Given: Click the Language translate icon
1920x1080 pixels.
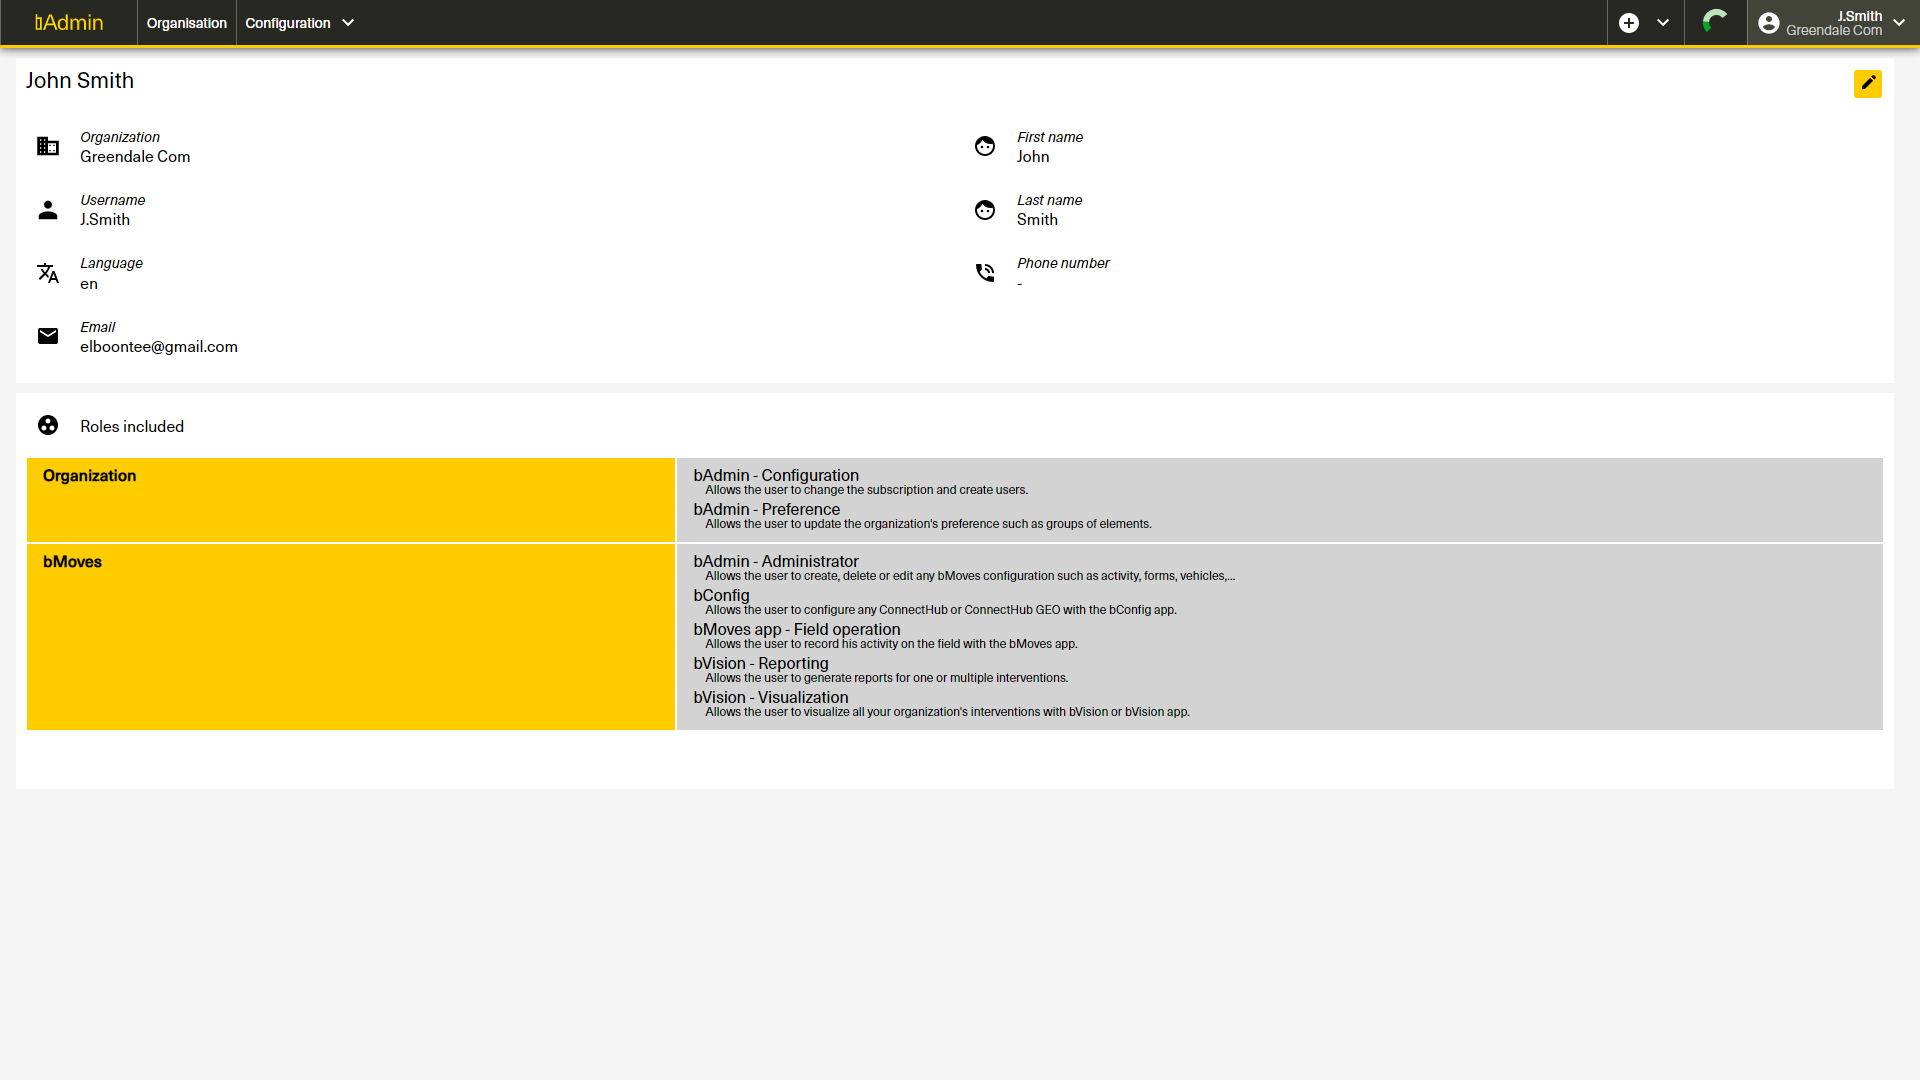Looking at the screenshot, I should coord(48,273).
